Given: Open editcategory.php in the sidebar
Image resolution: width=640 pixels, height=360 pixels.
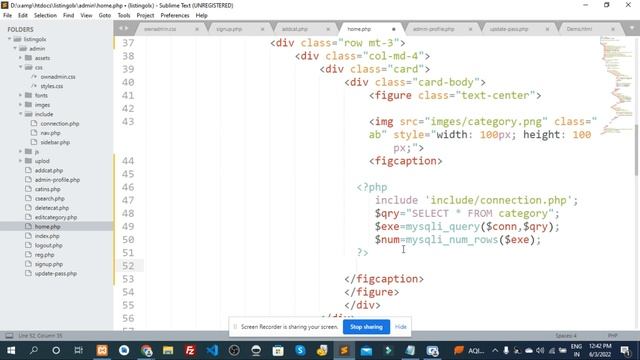Looking at the screenshot, I should click(x=56, y=218).
